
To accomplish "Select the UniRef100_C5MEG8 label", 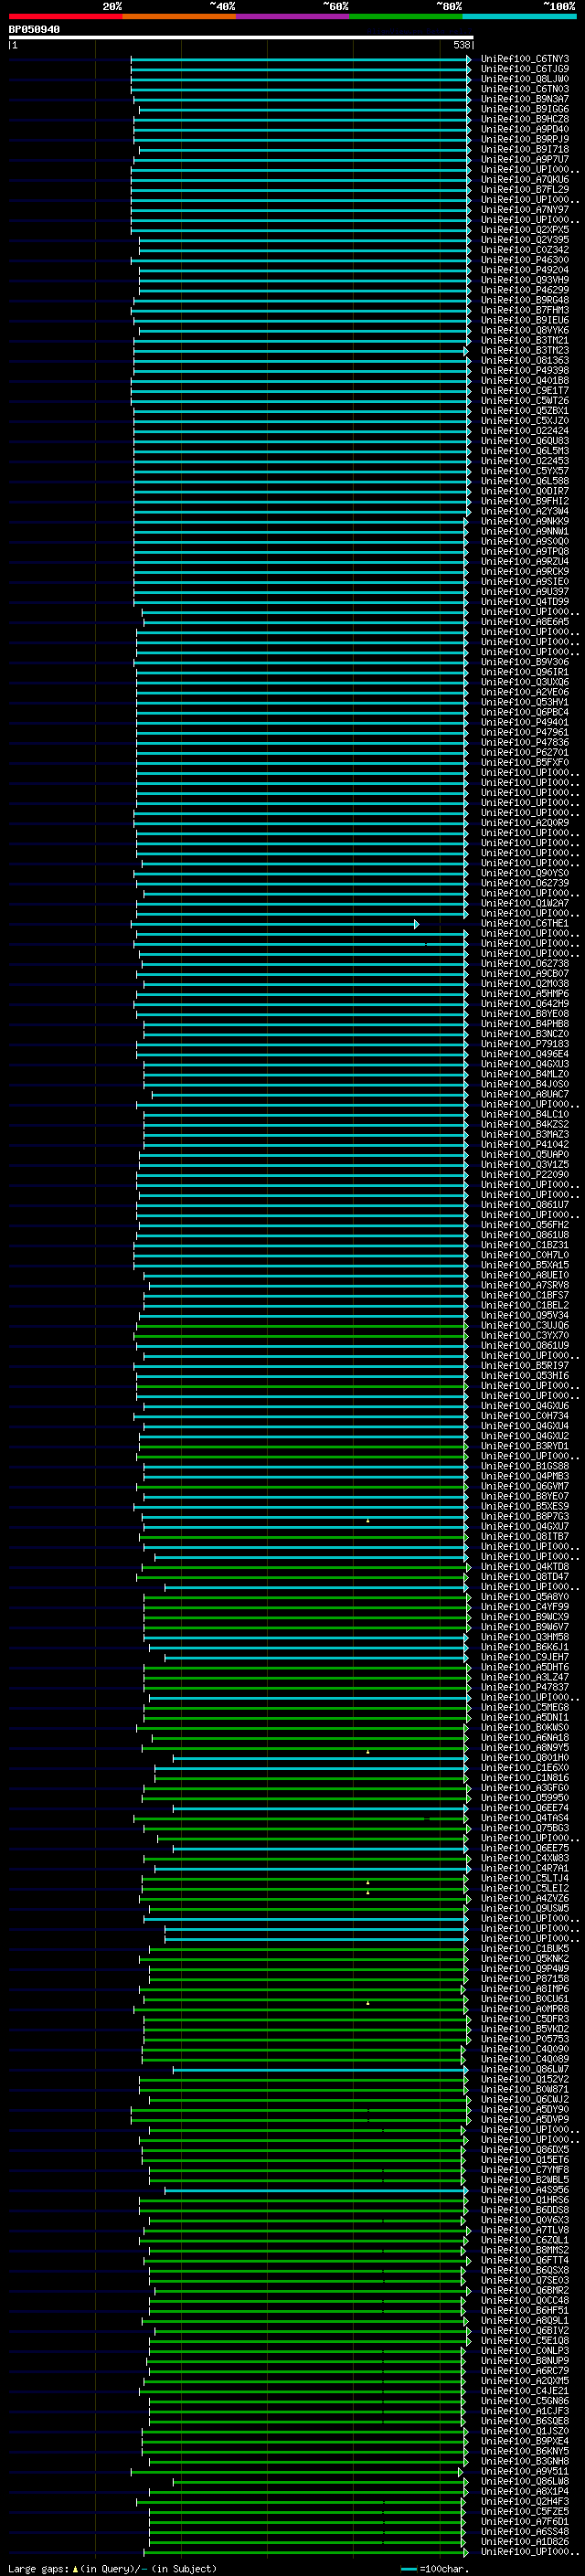I will tap(525, 1708).
